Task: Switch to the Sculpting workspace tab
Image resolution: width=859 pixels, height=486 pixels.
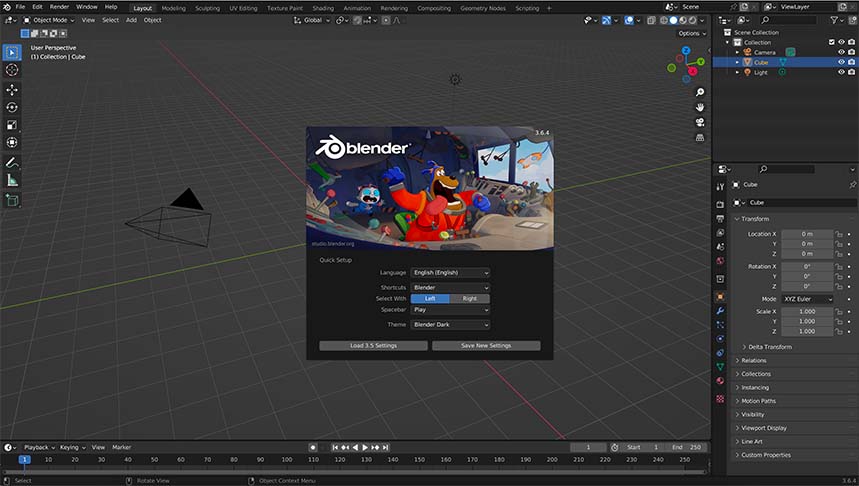Action: click(x=207, y=8)
